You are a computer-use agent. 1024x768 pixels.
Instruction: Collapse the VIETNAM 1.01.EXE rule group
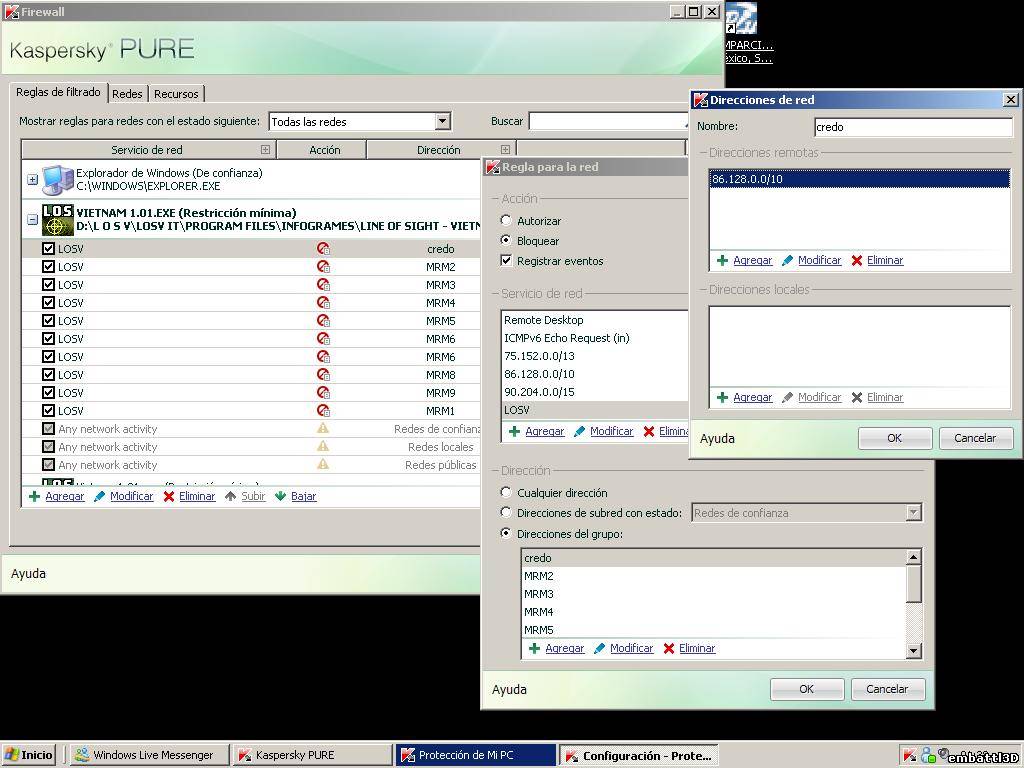[33, 219]
